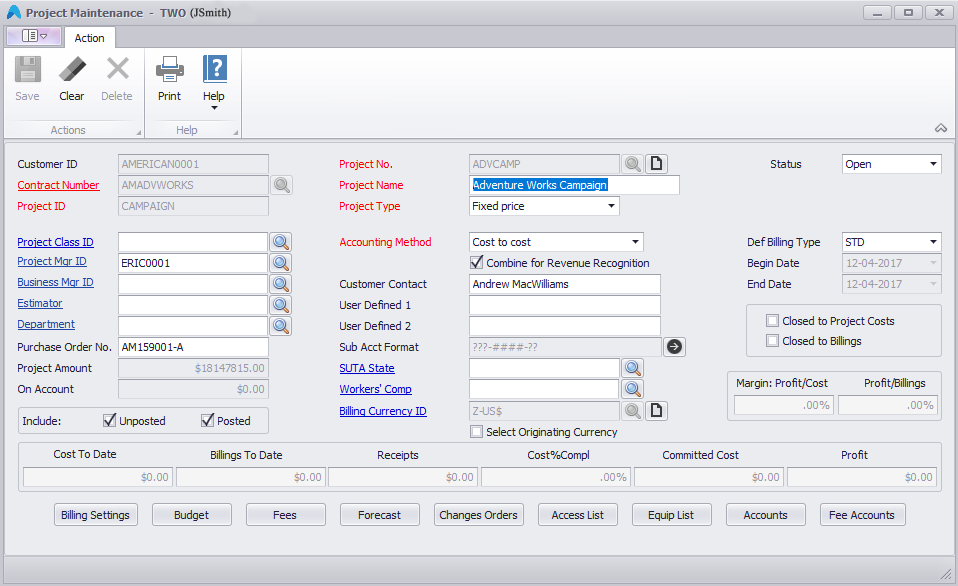Expand the Help group dialog launcher
Viewport: 958px width, 586px height.
click(x=235, y=132)
